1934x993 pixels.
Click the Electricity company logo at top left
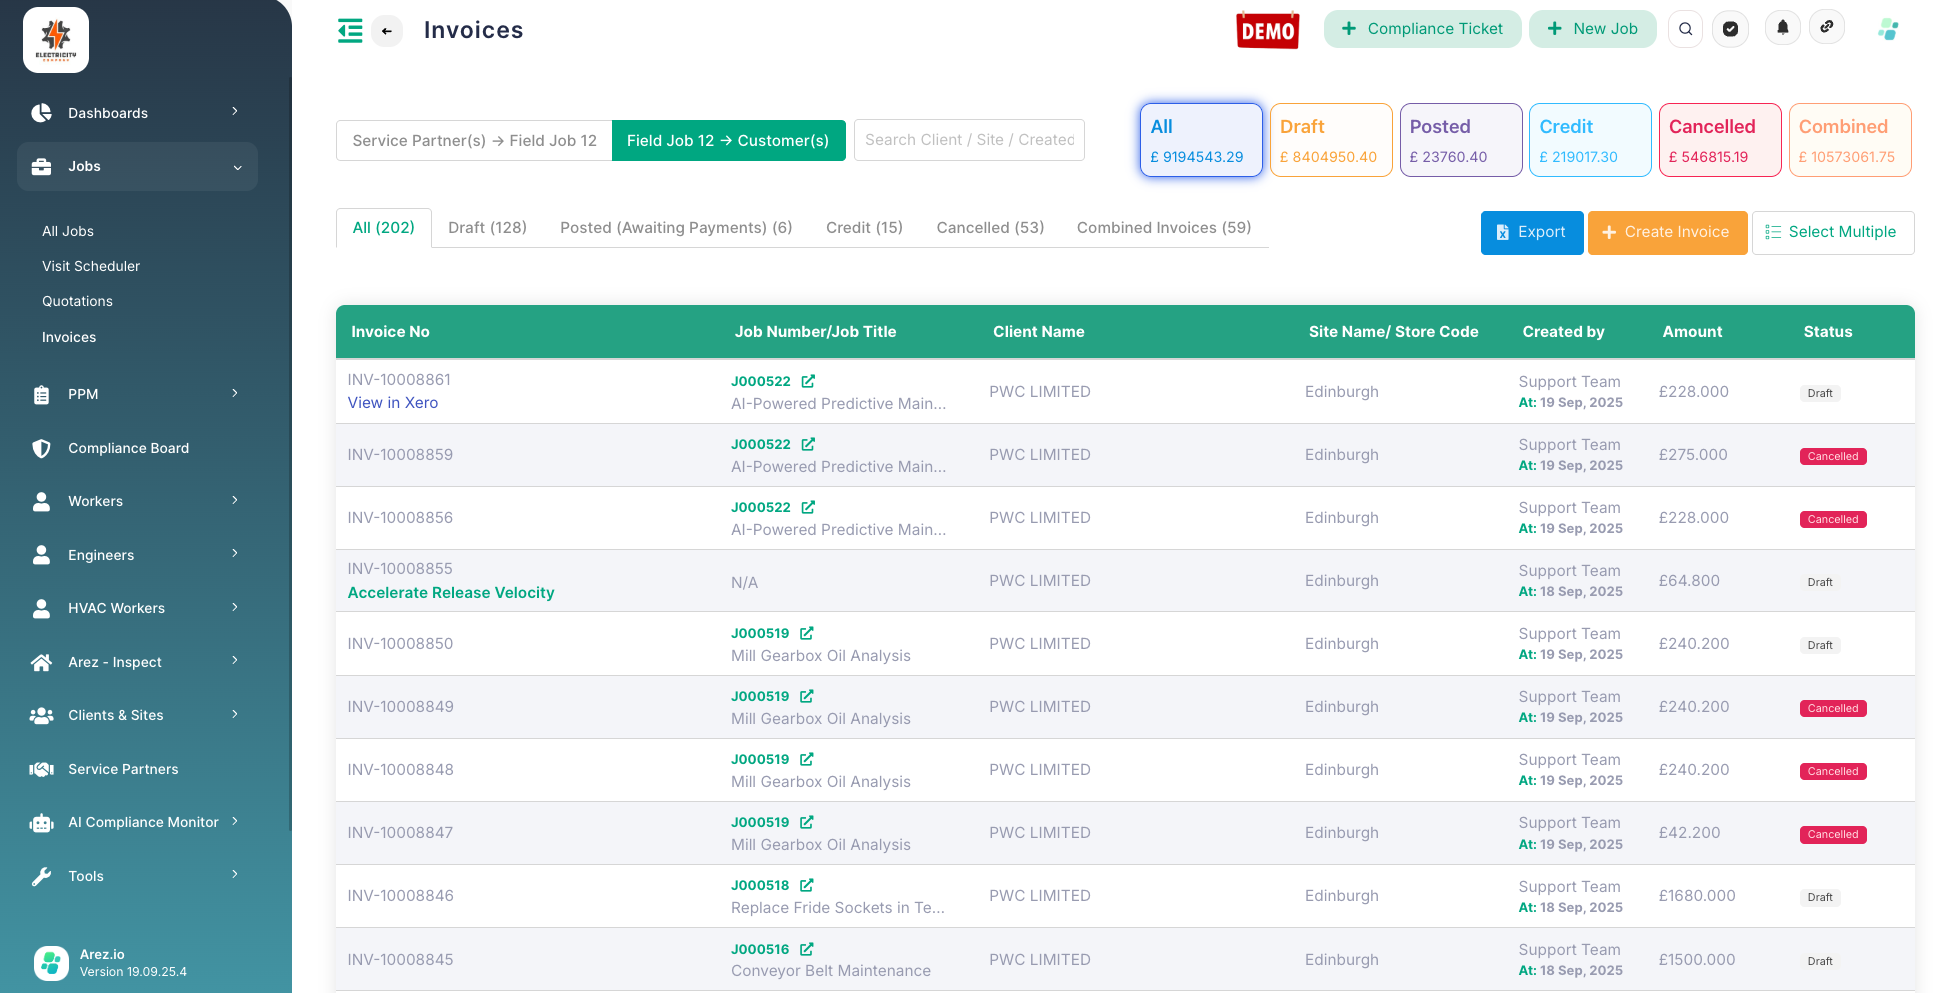(55, 40)
